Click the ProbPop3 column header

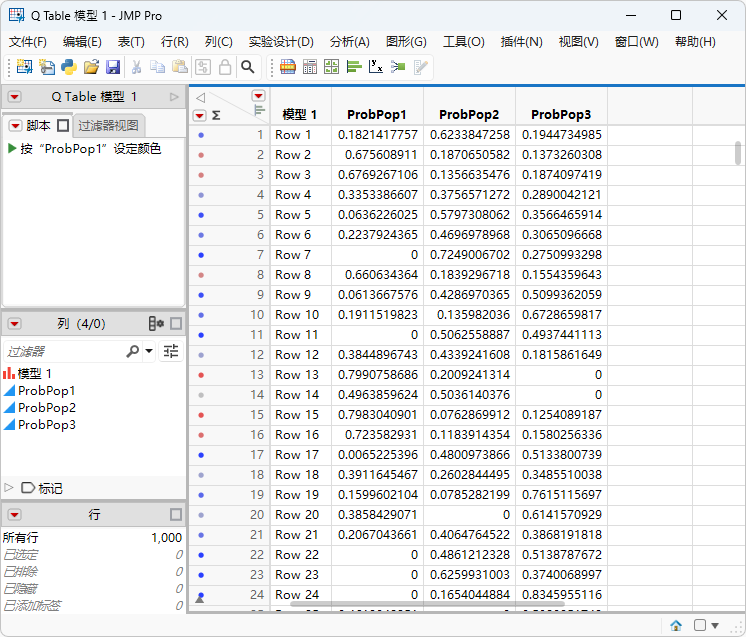[x=561, y=115]
